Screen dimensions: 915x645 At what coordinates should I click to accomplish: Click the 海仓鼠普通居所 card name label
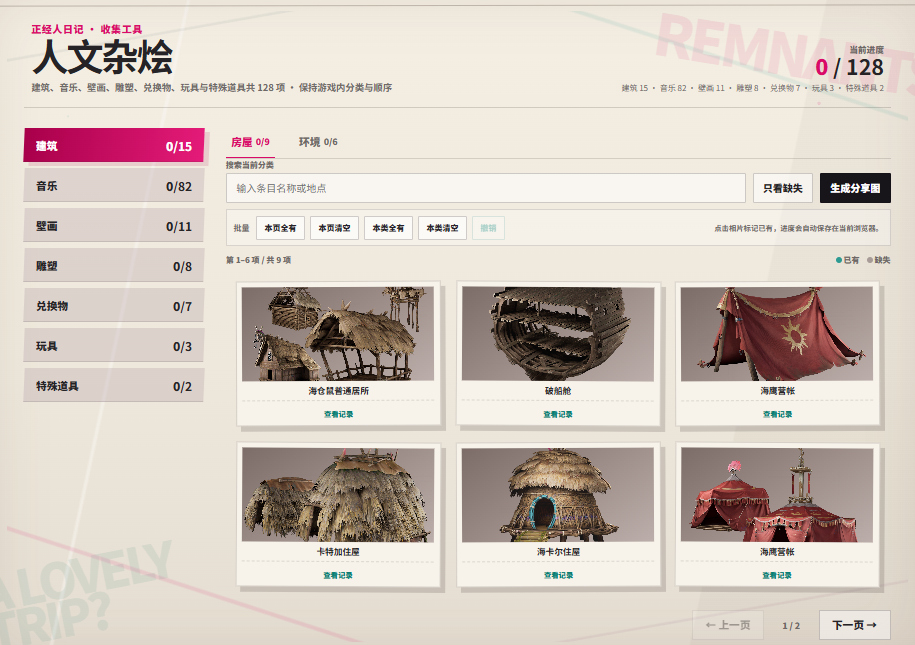(x=338, y=391)
